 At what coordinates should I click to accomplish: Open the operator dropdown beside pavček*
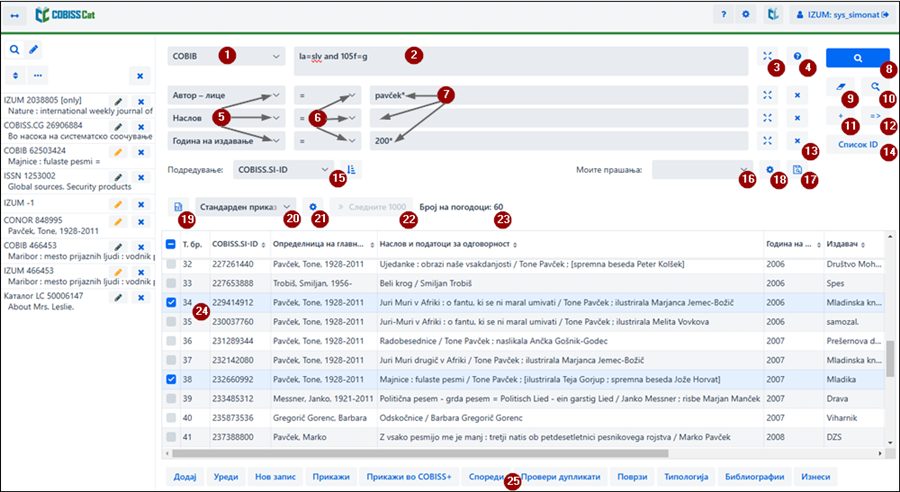click(328, 95)
